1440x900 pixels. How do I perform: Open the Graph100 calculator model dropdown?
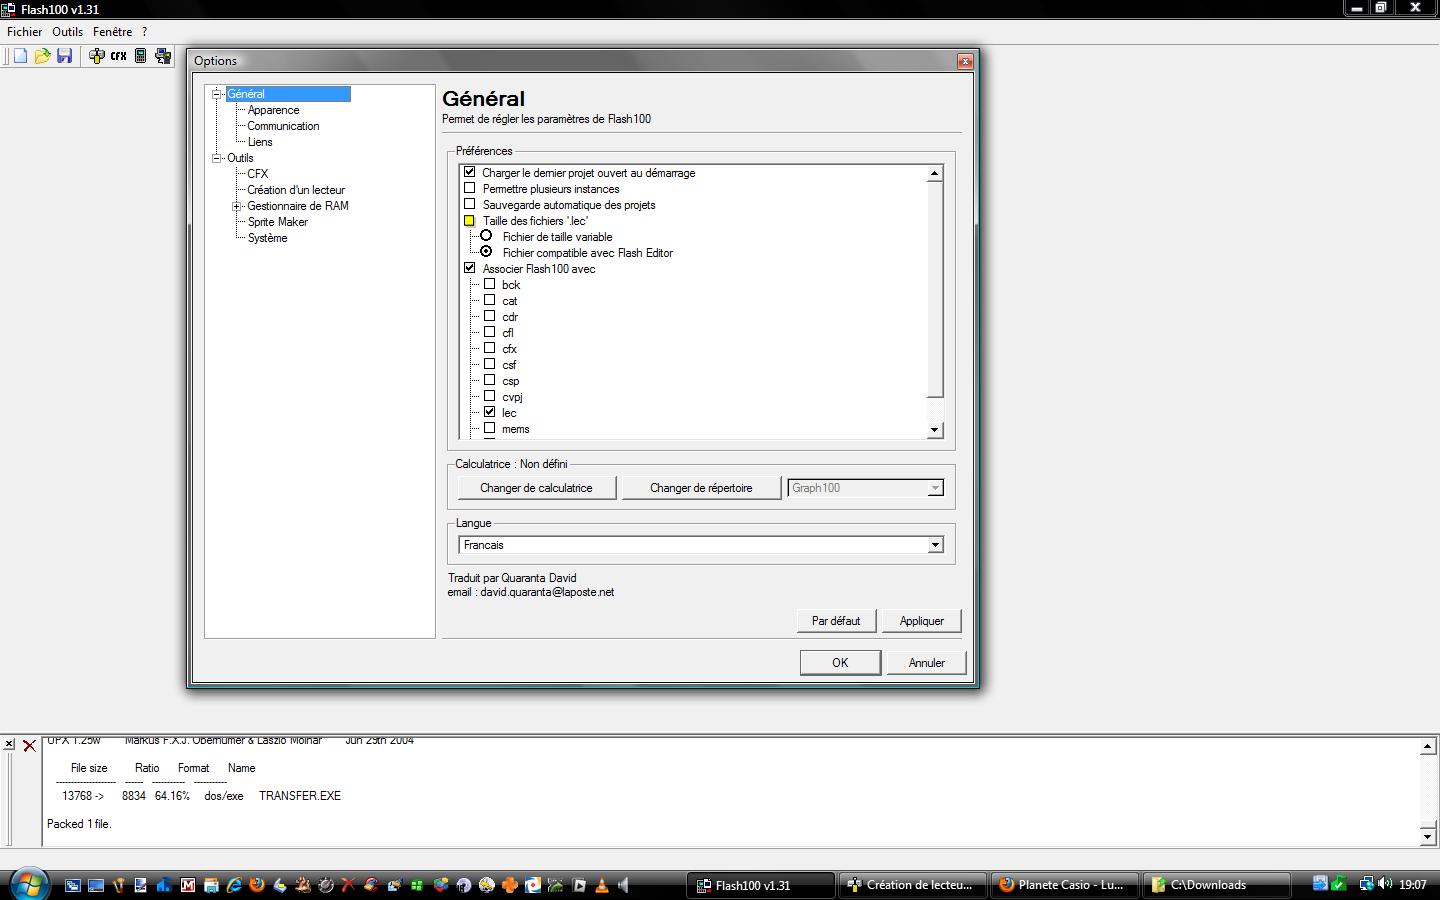point(935,488)
